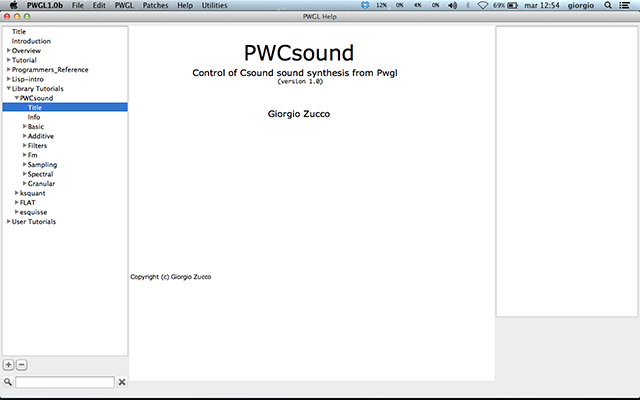Click the subtitle about Csound sound synthesis
Viewport: 640px width, 400px height.
point(295,73)
